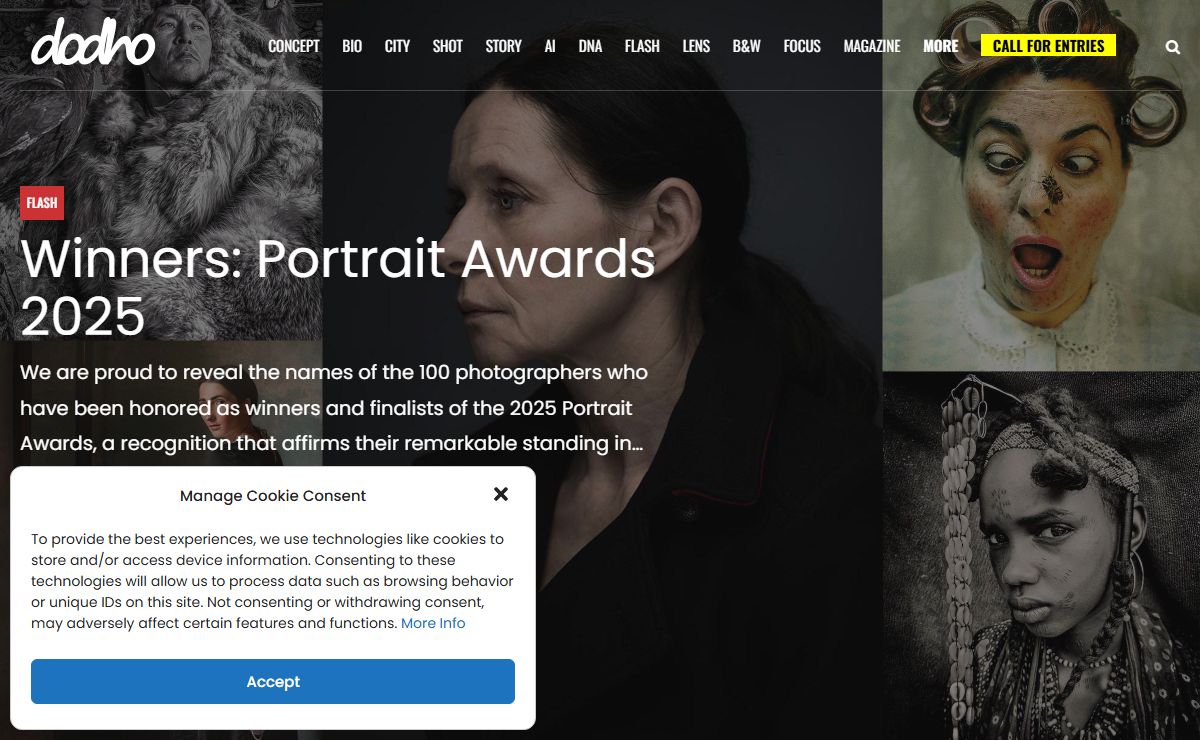This screenshot has width=1200, height=740.
Task: Open the MAGAZINE menu item
Action: (872, 46)
